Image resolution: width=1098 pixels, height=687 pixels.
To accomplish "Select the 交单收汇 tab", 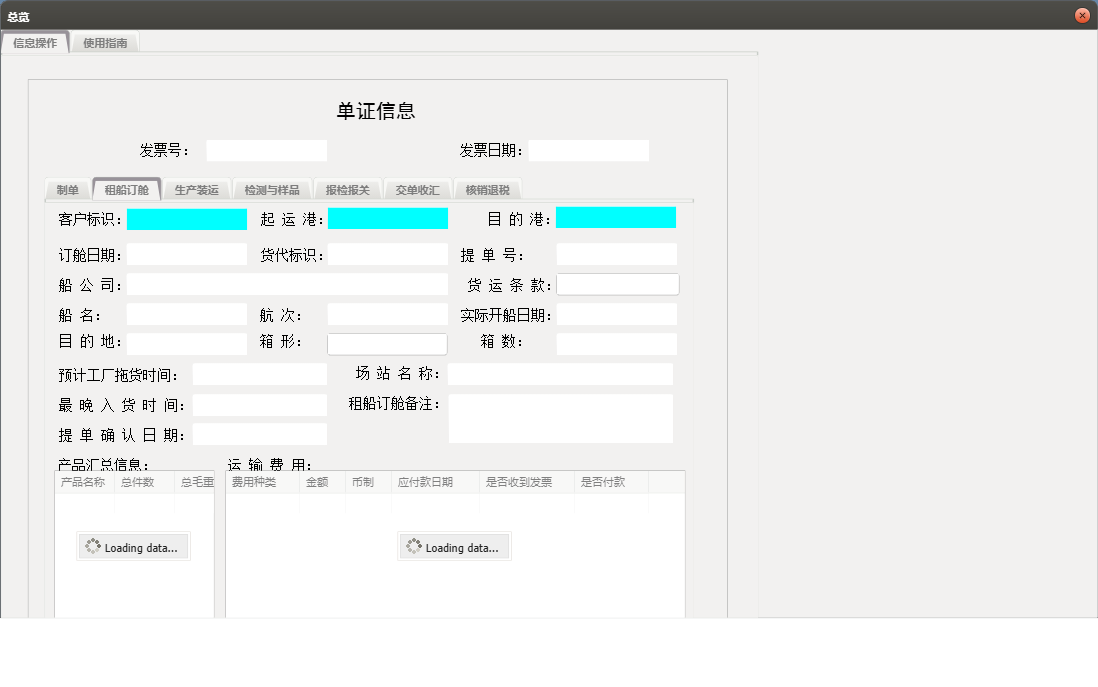I will [x=417, y=188].
